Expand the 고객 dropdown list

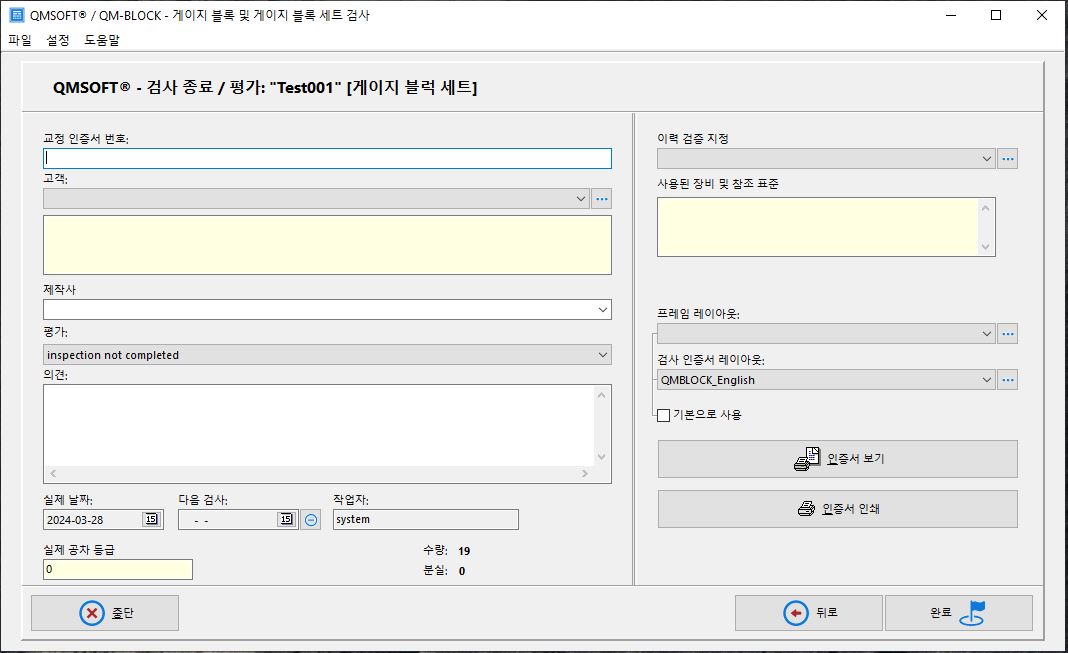click(580, 199)
